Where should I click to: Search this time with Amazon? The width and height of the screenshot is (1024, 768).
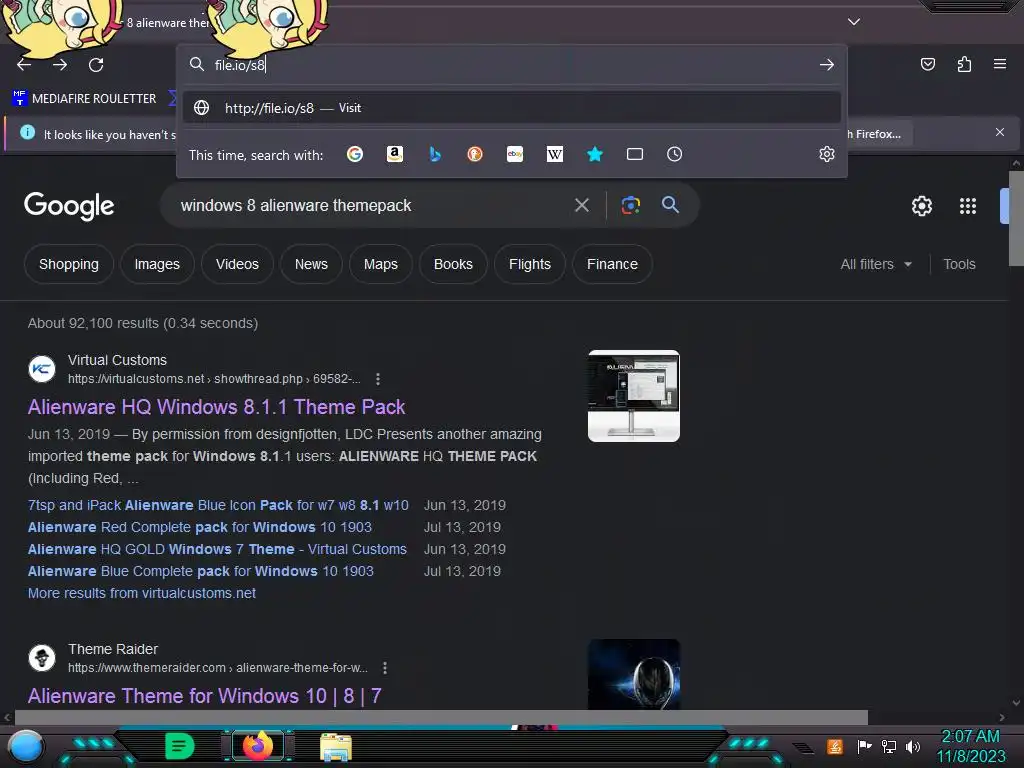point(394,154)
